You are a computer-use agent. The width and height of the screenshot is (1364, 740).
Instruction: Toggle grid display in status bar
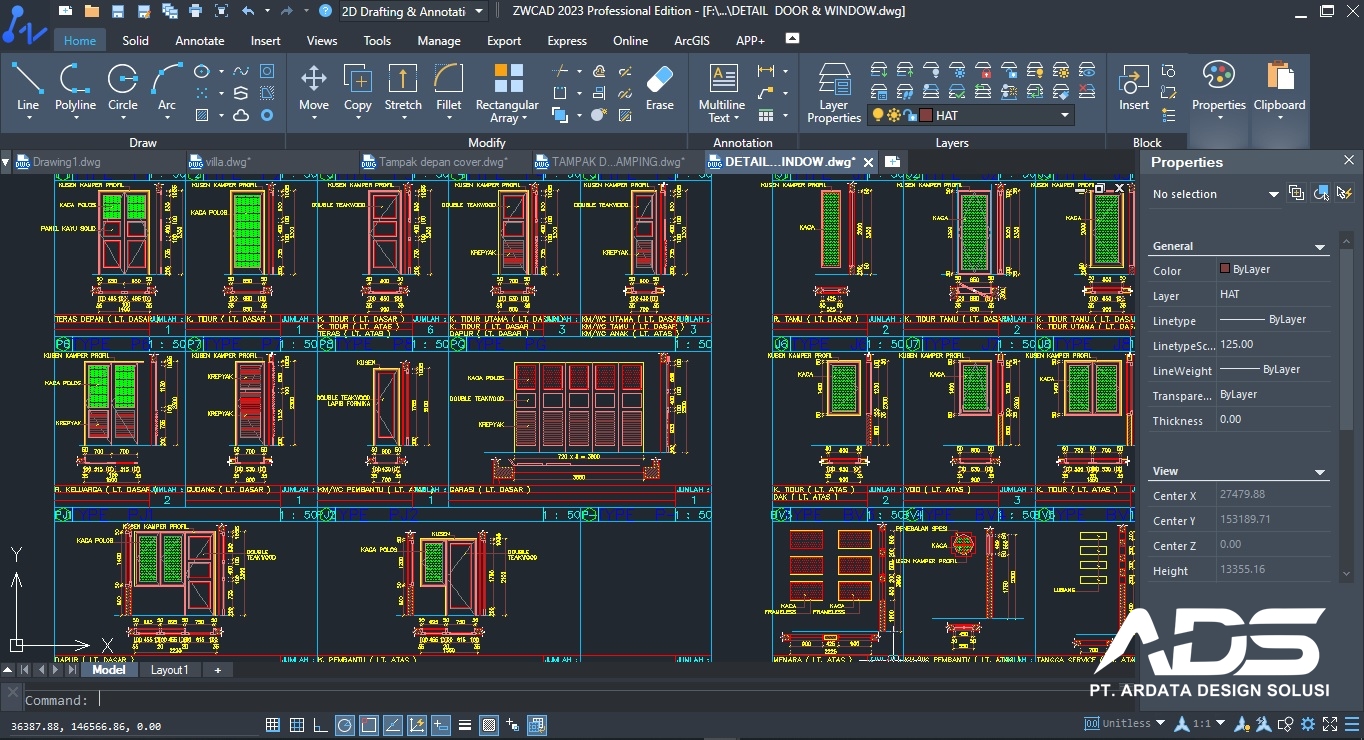click(297, 725)
